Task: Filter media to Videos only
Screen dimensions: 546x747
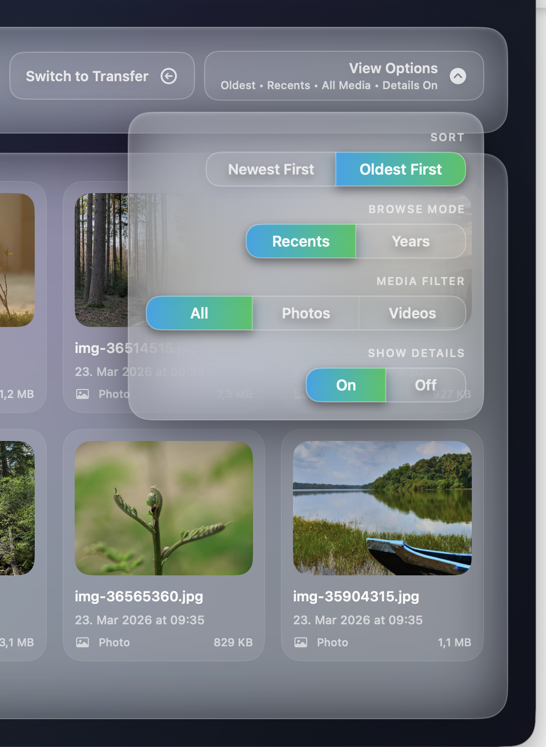Action: pyautogui.click(x=412, y=313)
